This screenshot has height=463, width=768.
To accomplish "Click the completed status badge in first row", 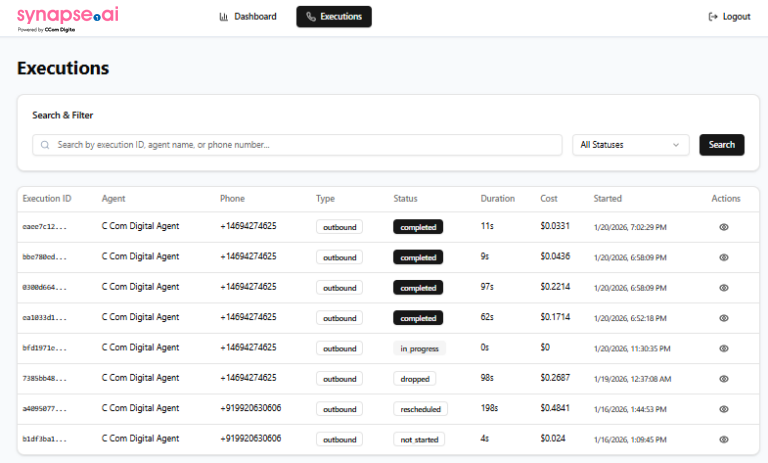I will click(417, 227).
